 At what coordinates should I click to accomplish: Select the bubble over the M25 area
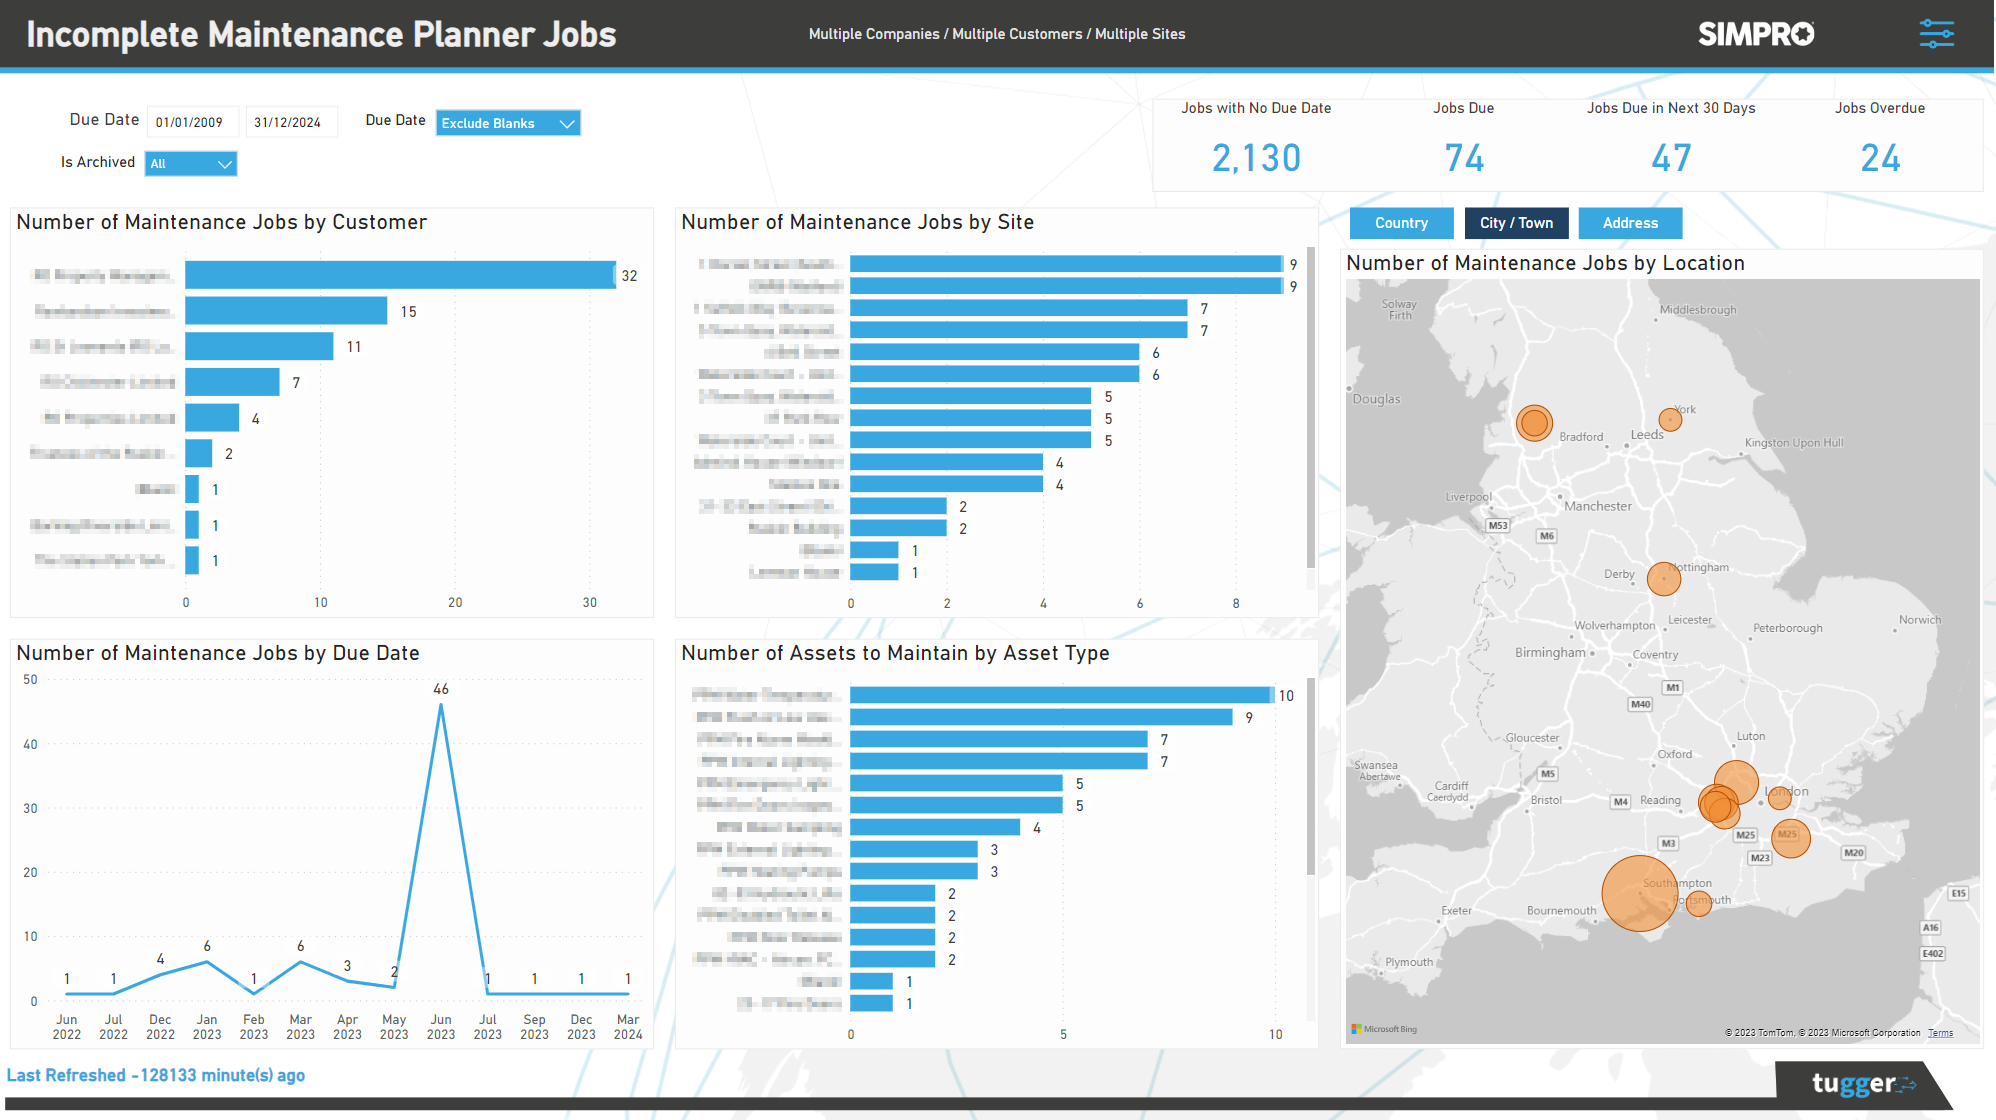point(1791,839)
